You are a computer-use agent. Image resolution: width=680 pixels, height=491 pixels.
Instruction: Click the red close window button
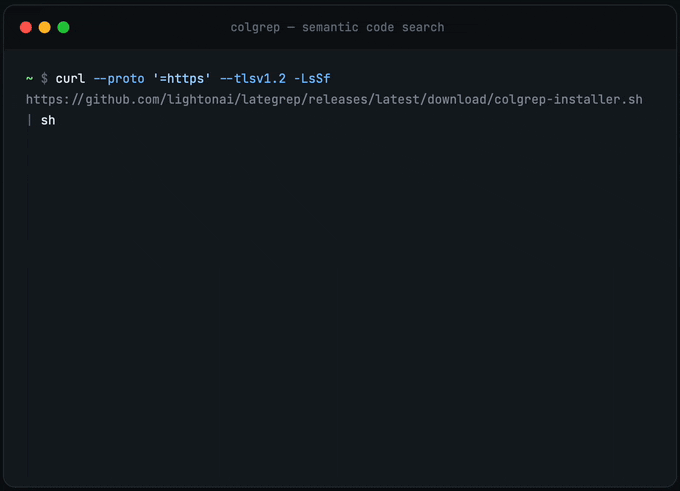[26, 27]
